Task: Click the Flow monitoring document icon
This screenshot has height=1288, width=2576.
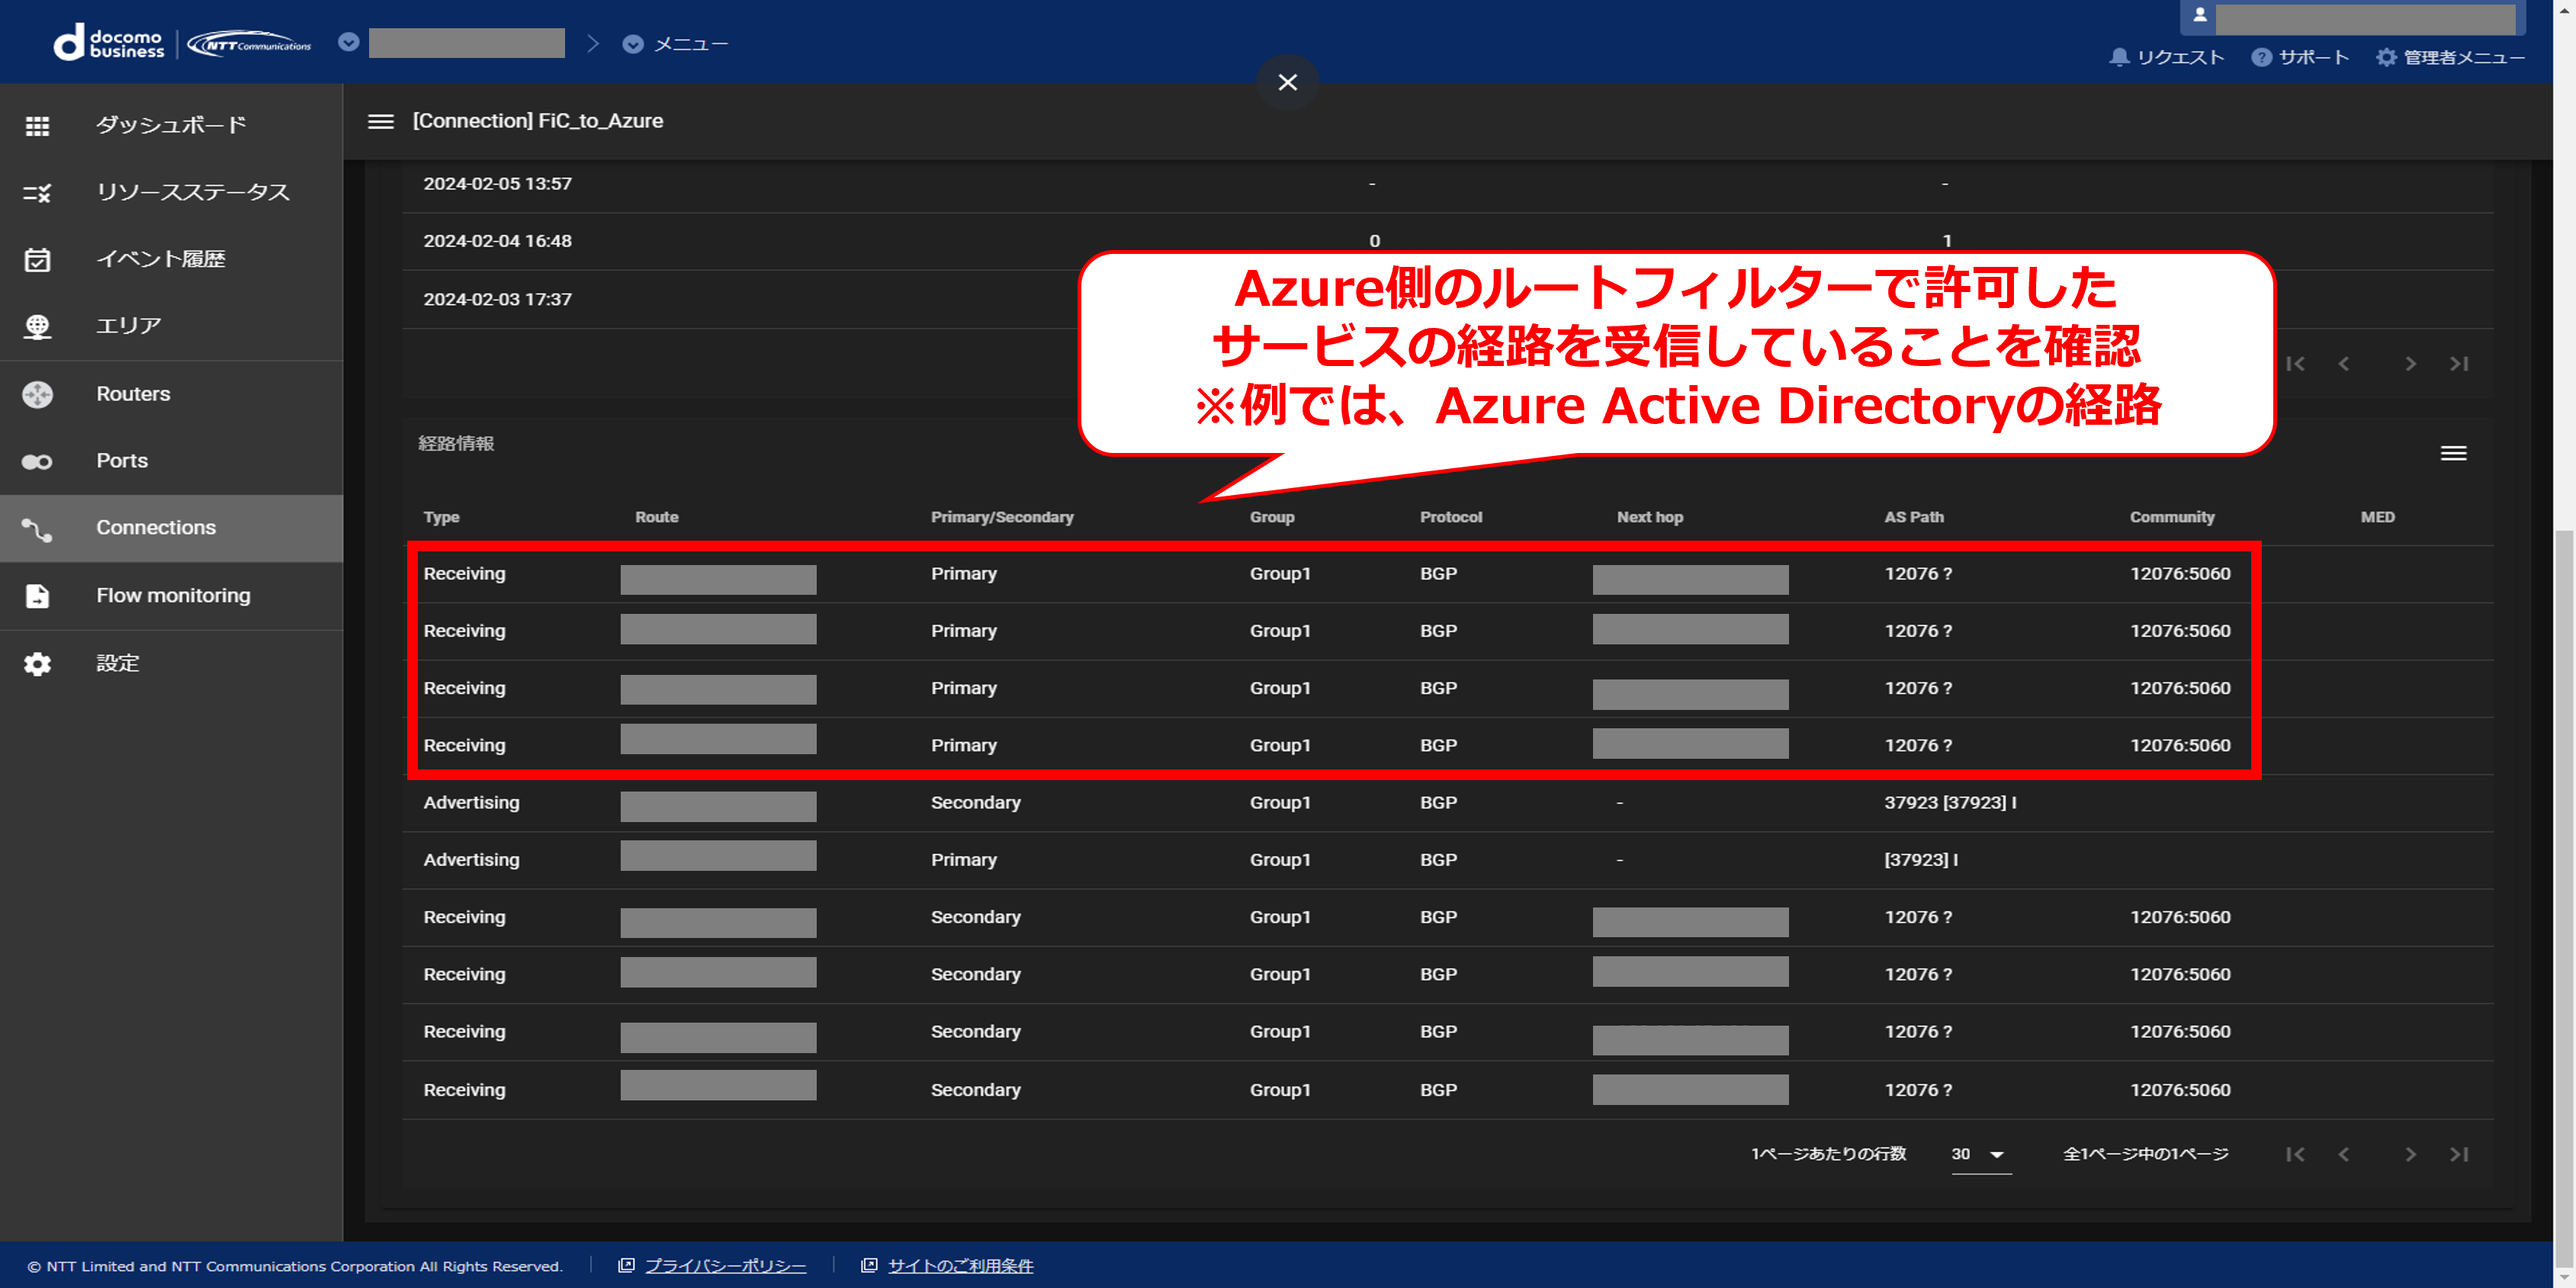Action: pyautogui.click(x=37, y=596)
